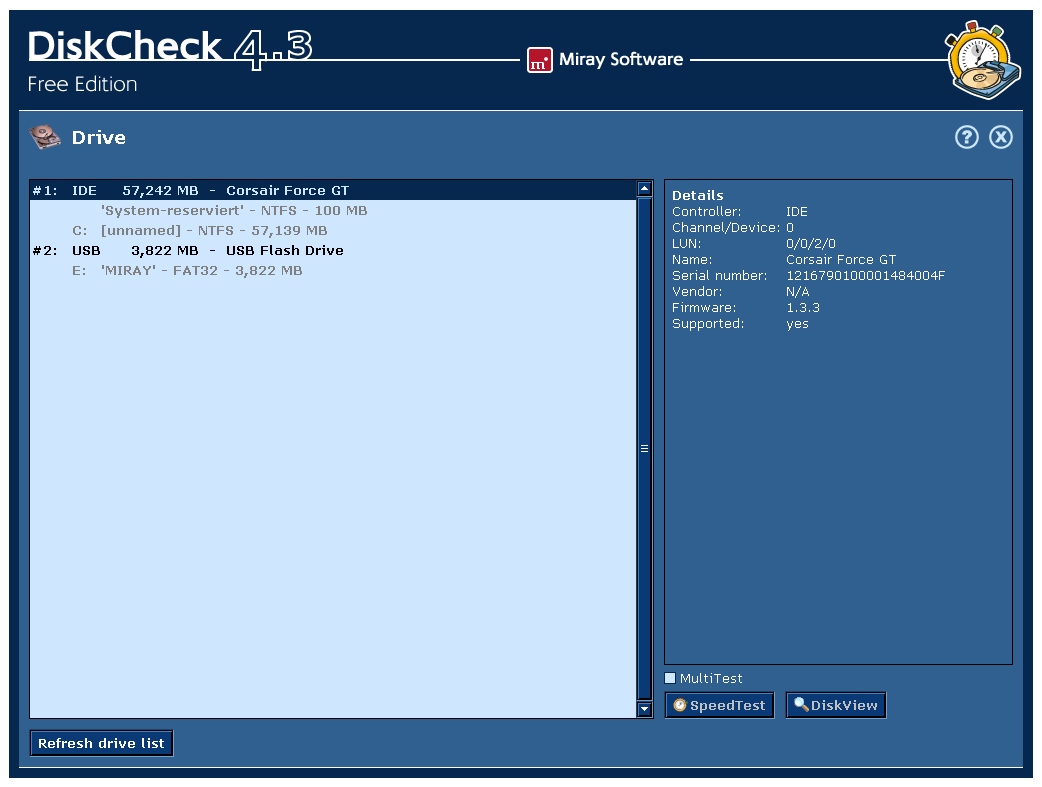
Task: Start the SpeedTest button
Action: click(x=720, y=705)
